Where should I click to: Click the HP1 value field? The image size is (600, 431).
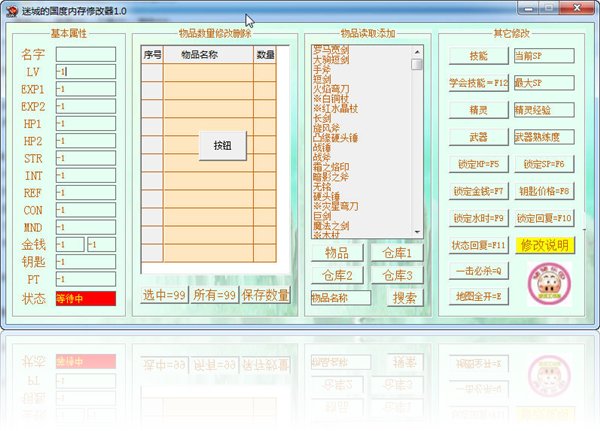click(86, 124)
